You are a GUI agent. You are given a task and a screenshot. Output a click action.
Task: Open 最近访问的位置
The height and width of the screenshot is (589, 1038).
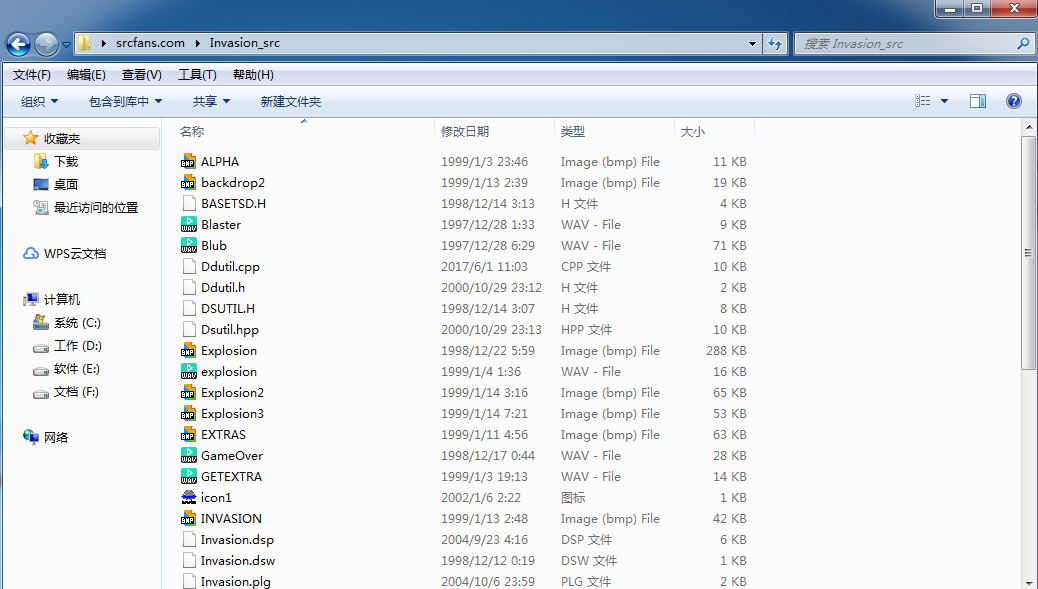[x=96, y=208]
